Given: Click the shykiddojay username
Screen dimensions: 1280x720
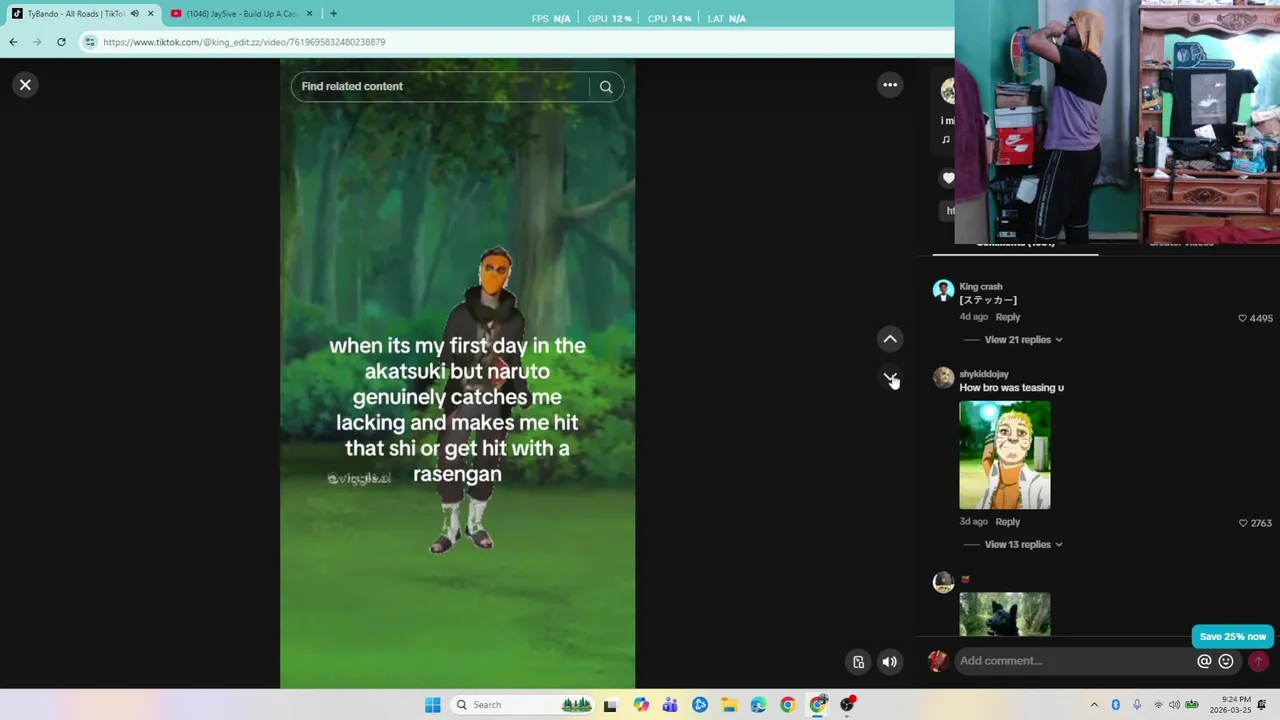Looking at the screenshot, I should 984,374.
